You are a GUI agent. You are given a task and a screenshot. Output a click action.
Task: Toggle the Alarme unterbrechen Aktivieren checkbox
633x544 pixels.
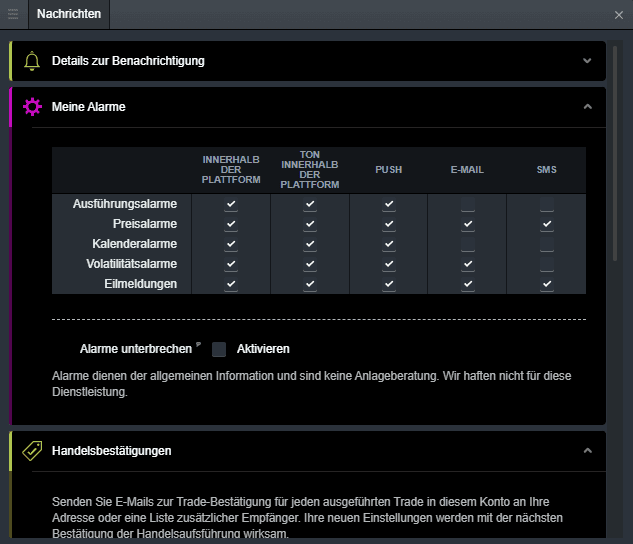click(x=219, y=349)
